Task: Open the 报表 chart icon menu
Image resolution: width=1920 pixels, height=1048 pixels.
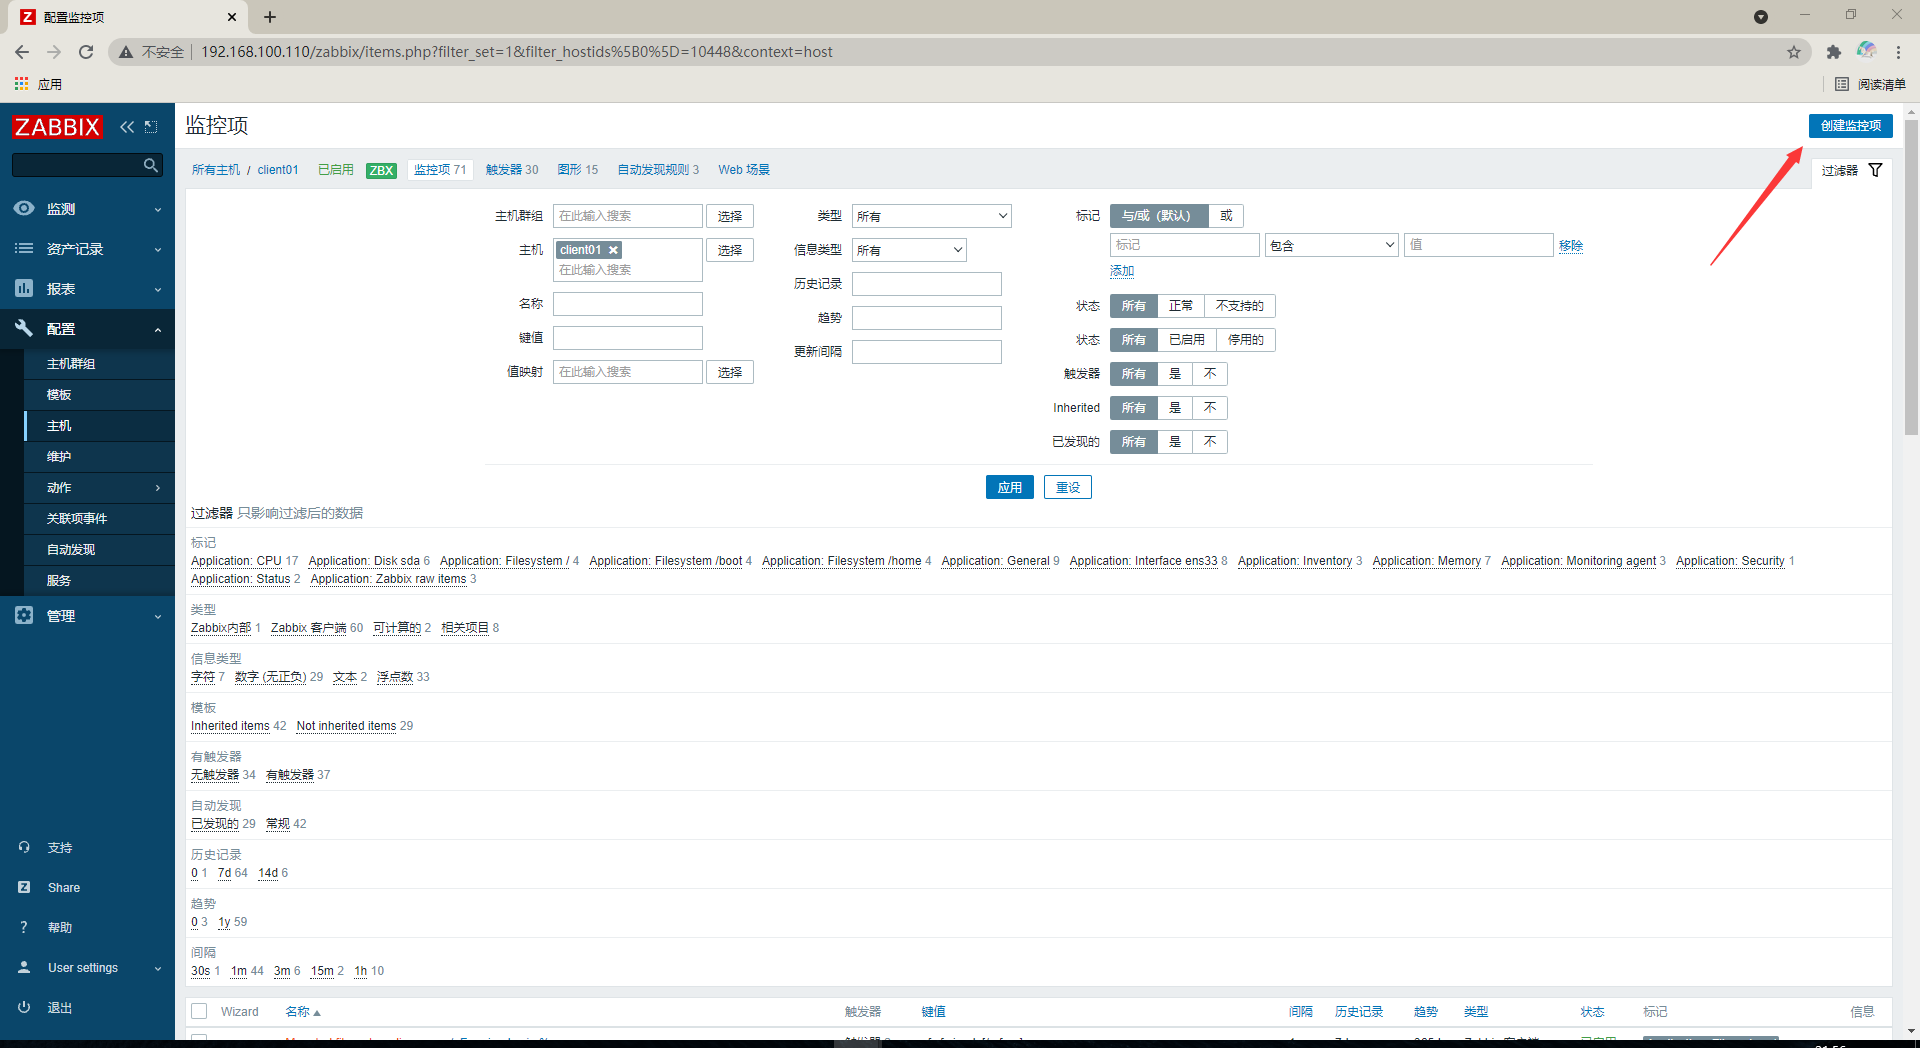Action: [x=24, y=288]
